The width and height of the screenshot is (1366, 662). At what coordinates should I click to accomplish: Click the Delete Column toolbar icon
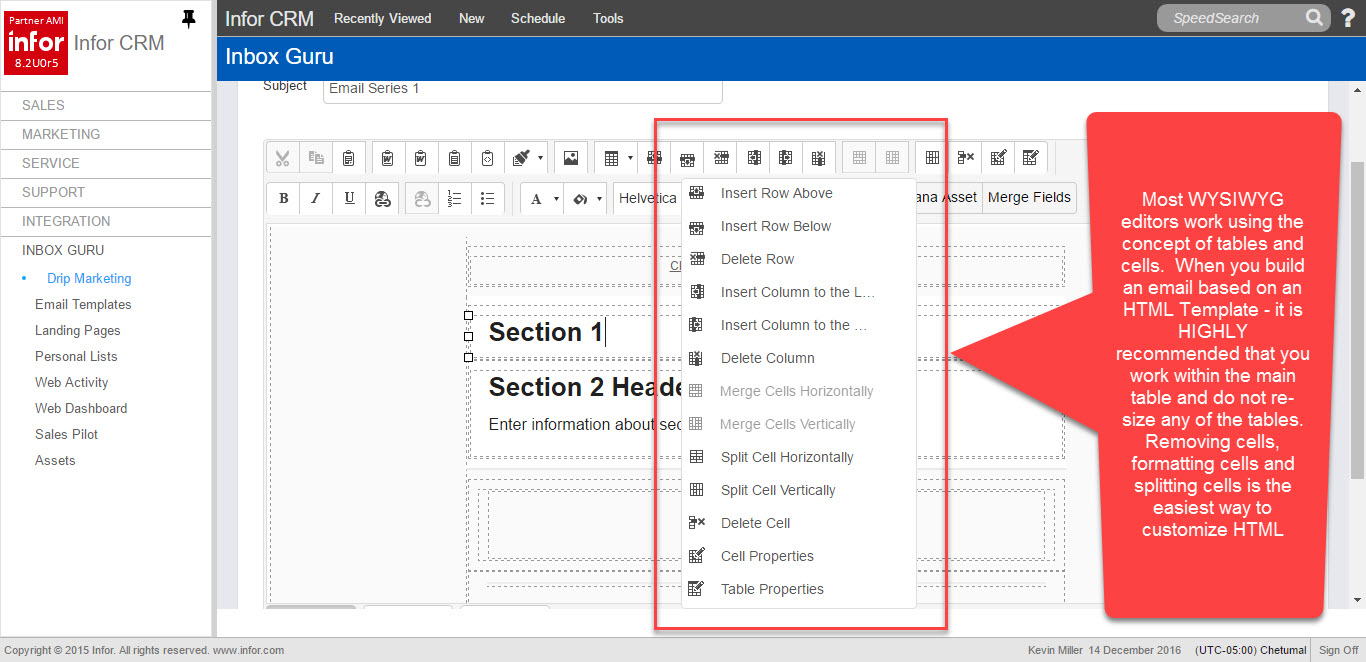818,158
